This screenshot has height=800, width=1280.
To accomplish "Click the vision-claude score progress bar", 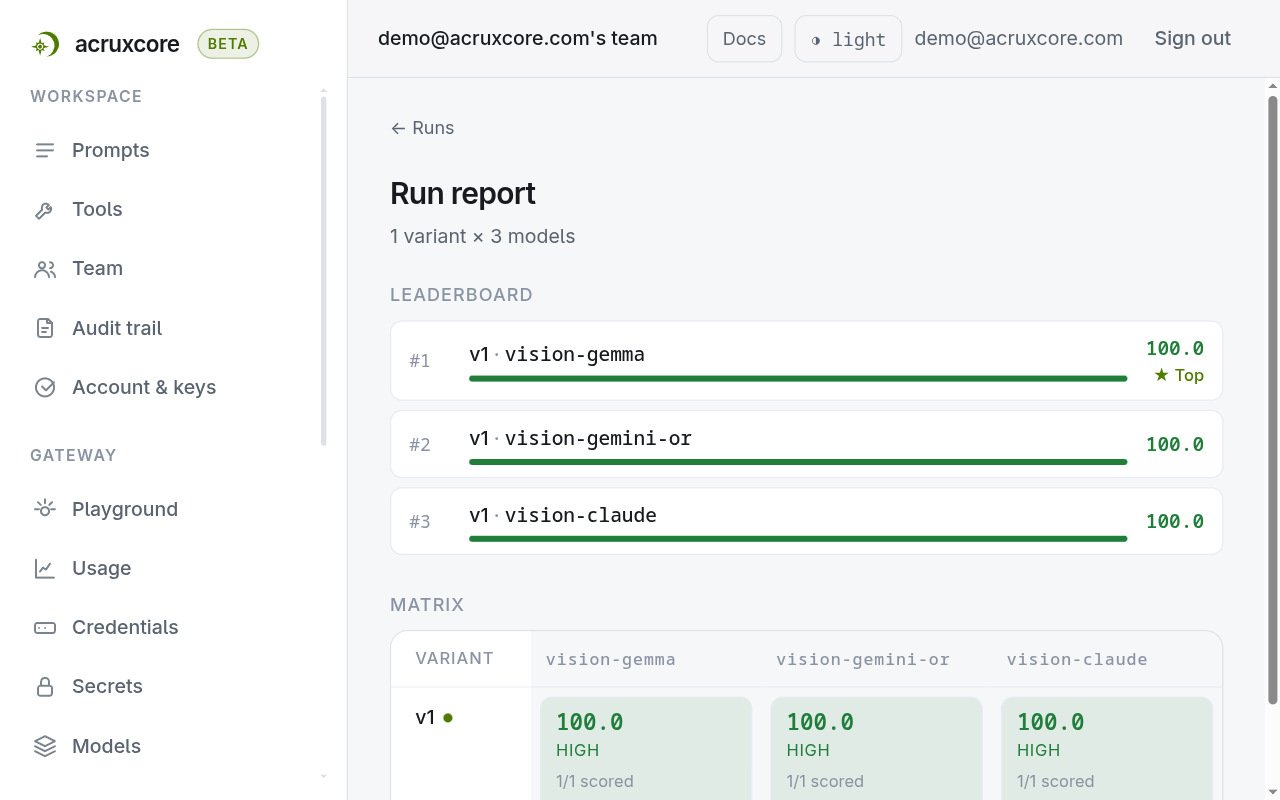I will pyautogui.click(x=798, y=539).
